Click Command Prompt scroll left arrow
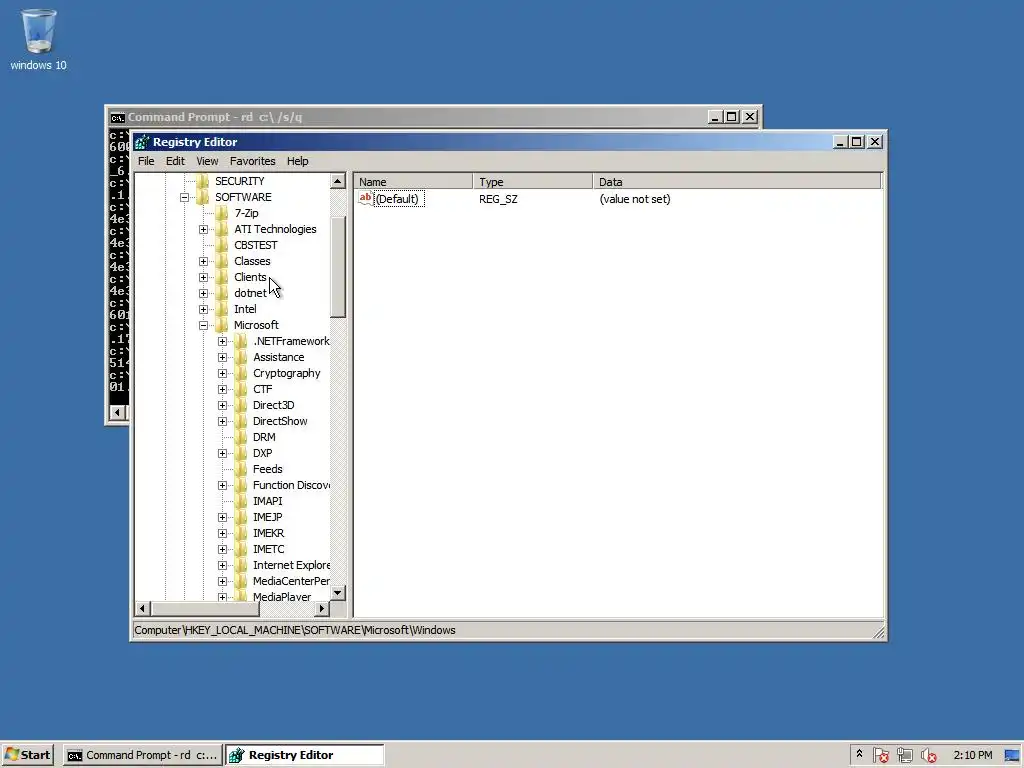Viewport: 1024px width, 768px height. coord(117,412)
